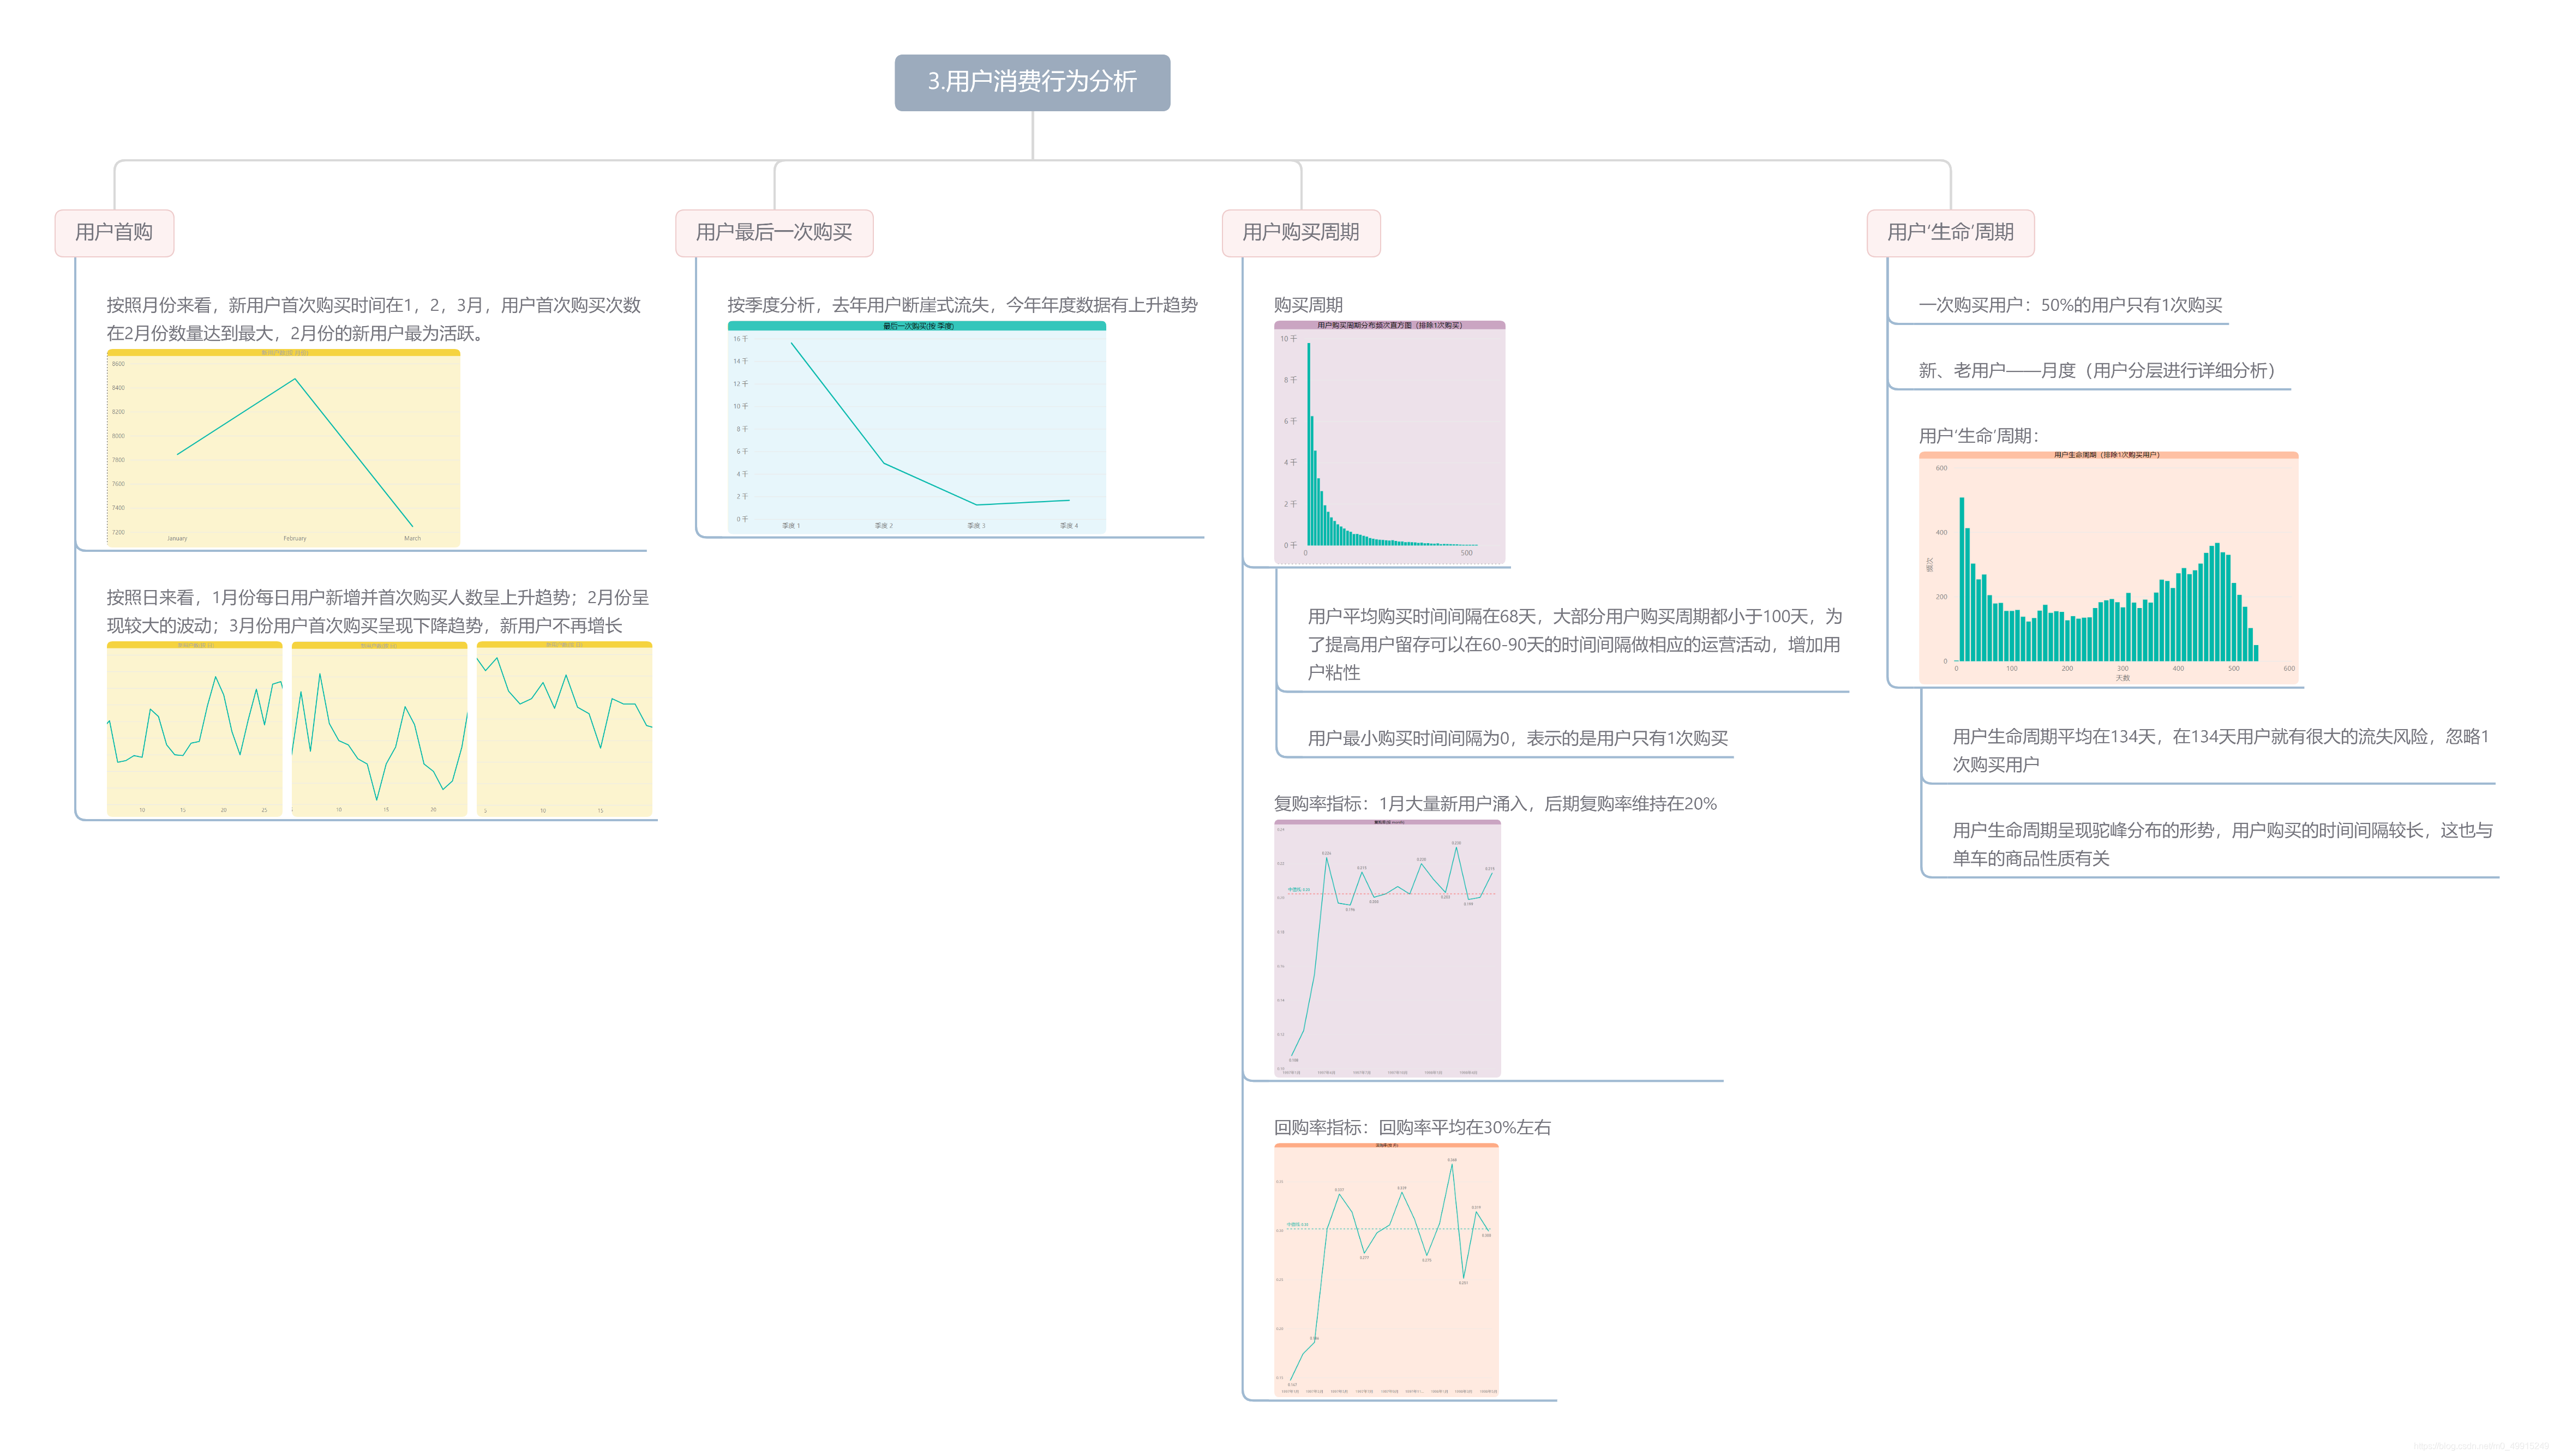This screenshot has width=2554, height=1456.
Task: Open the quarterly last-purchase line chart
Action: [916, 427]
